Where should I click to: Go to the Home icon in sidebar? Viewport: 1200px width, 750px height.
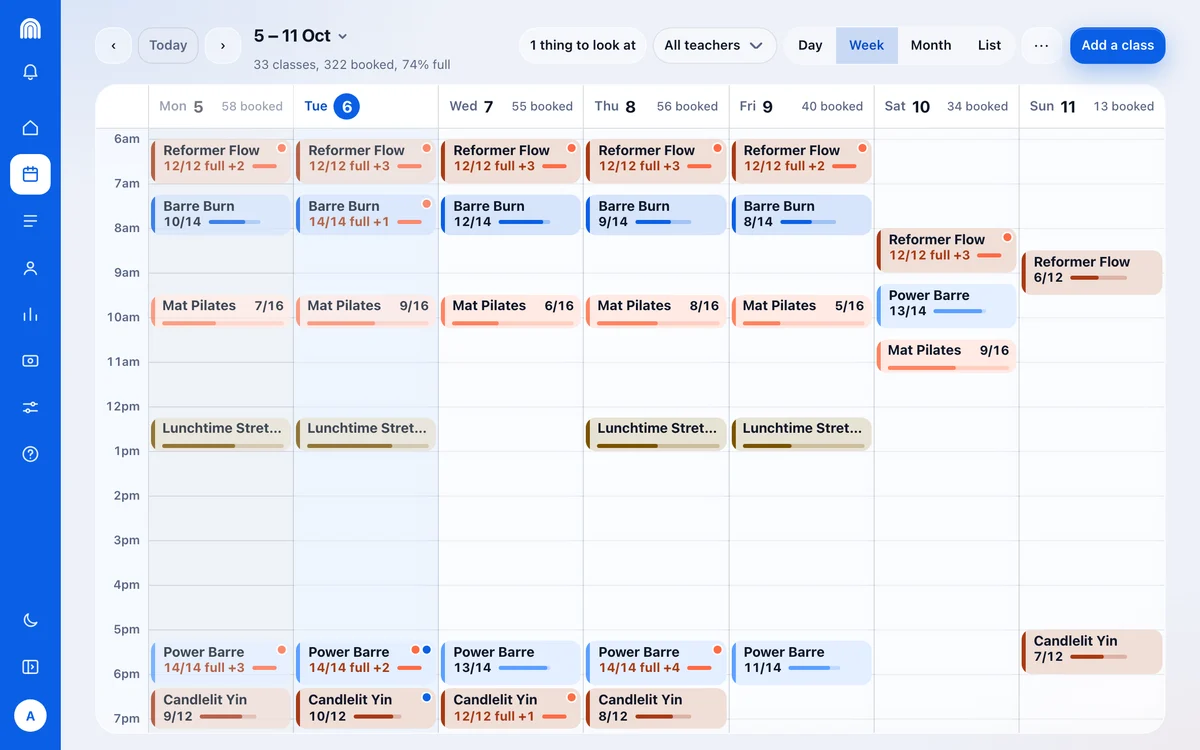pyautogui.click(x=30, y=127)
